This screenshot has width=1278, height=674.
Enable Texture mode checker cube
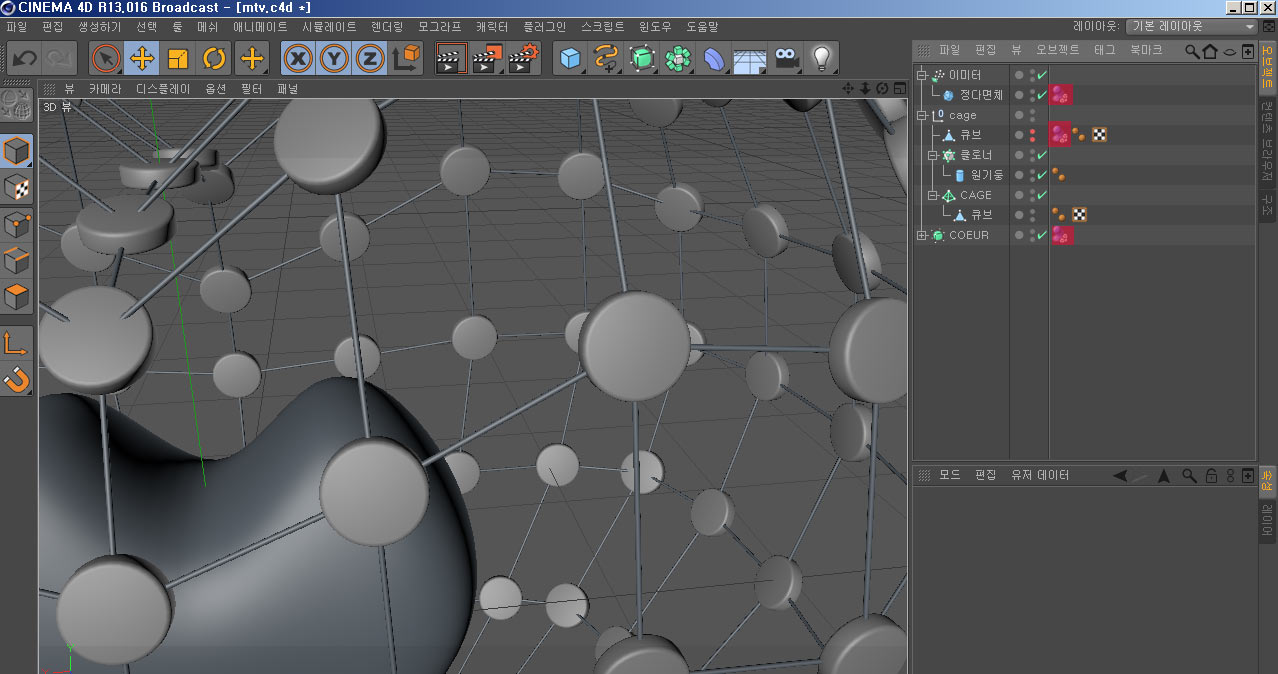(17, 187)
